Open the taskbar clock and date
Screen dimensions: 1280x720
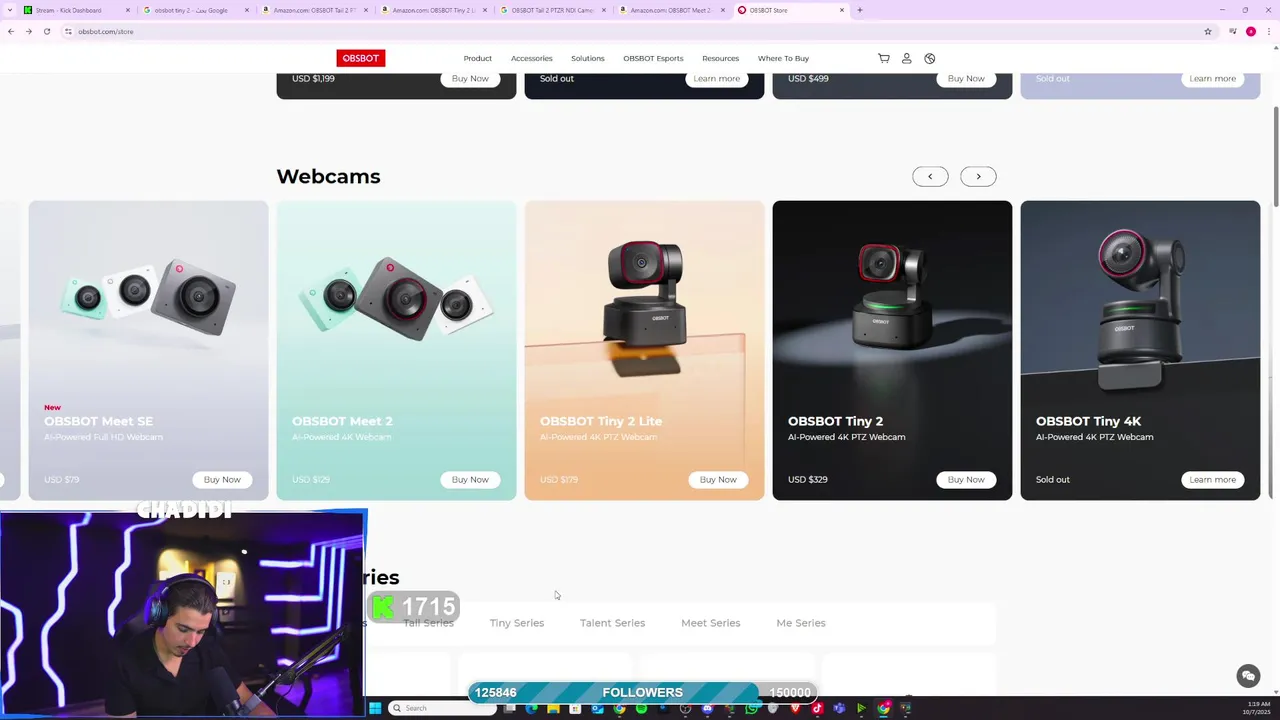(x=1258, y=708)
